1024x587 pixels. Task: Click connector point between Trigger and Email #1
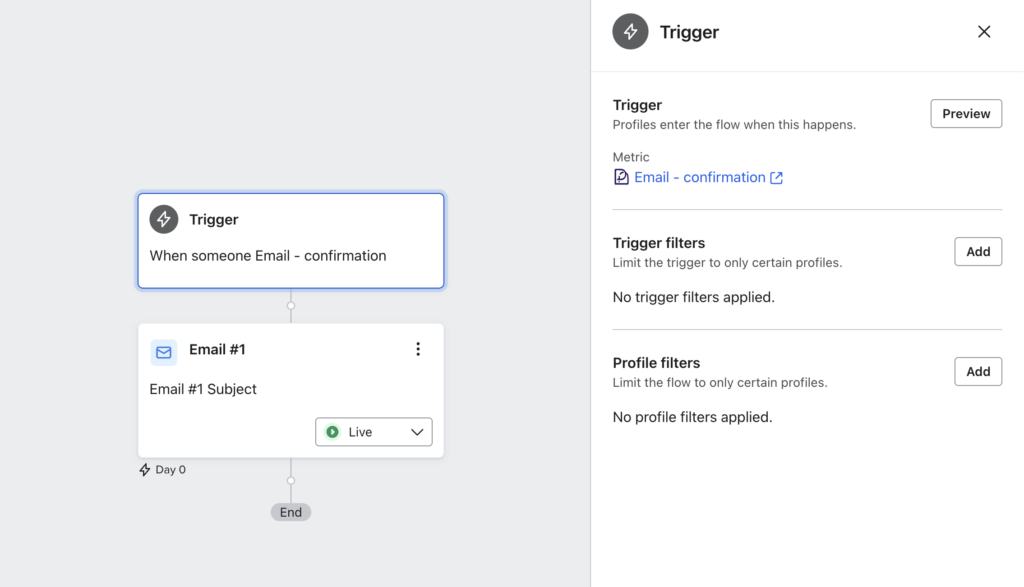point(291,305)
